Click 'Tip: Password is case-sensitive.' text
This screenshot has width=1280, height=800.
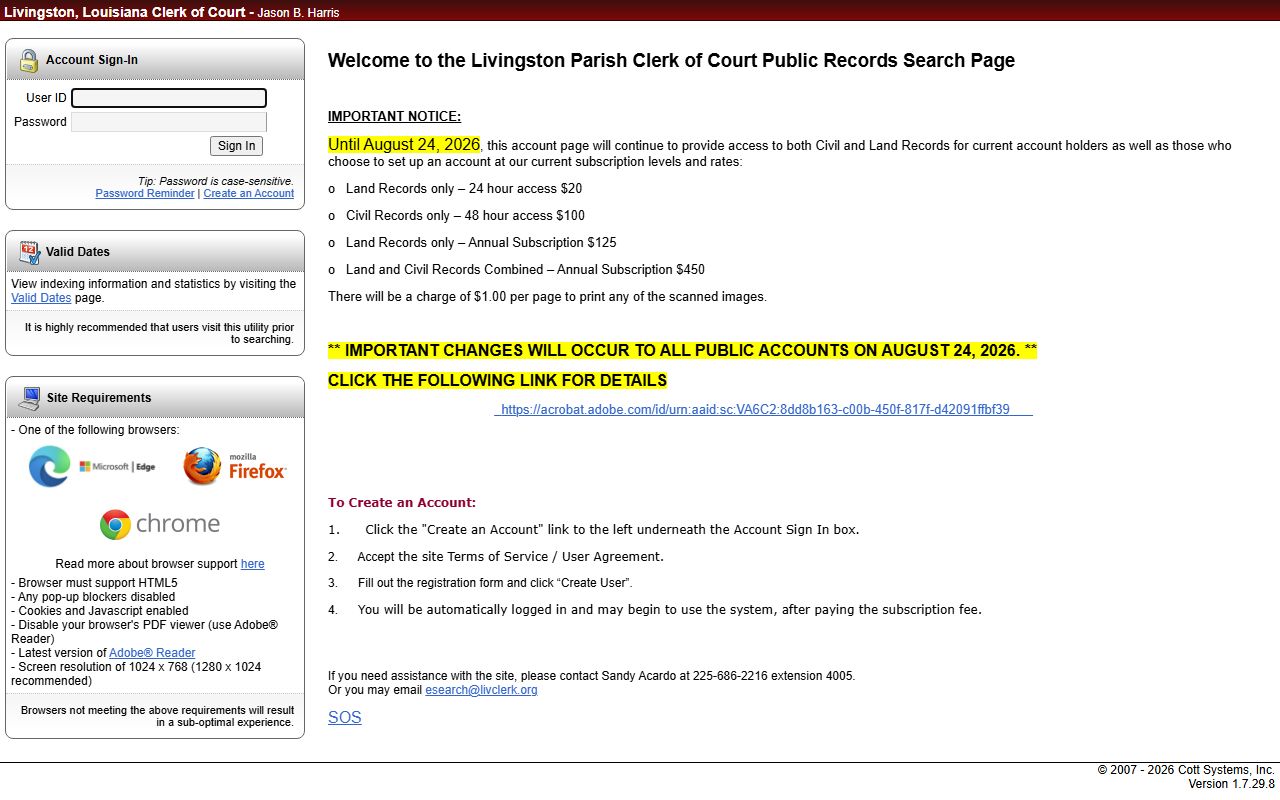pos(216,182)
